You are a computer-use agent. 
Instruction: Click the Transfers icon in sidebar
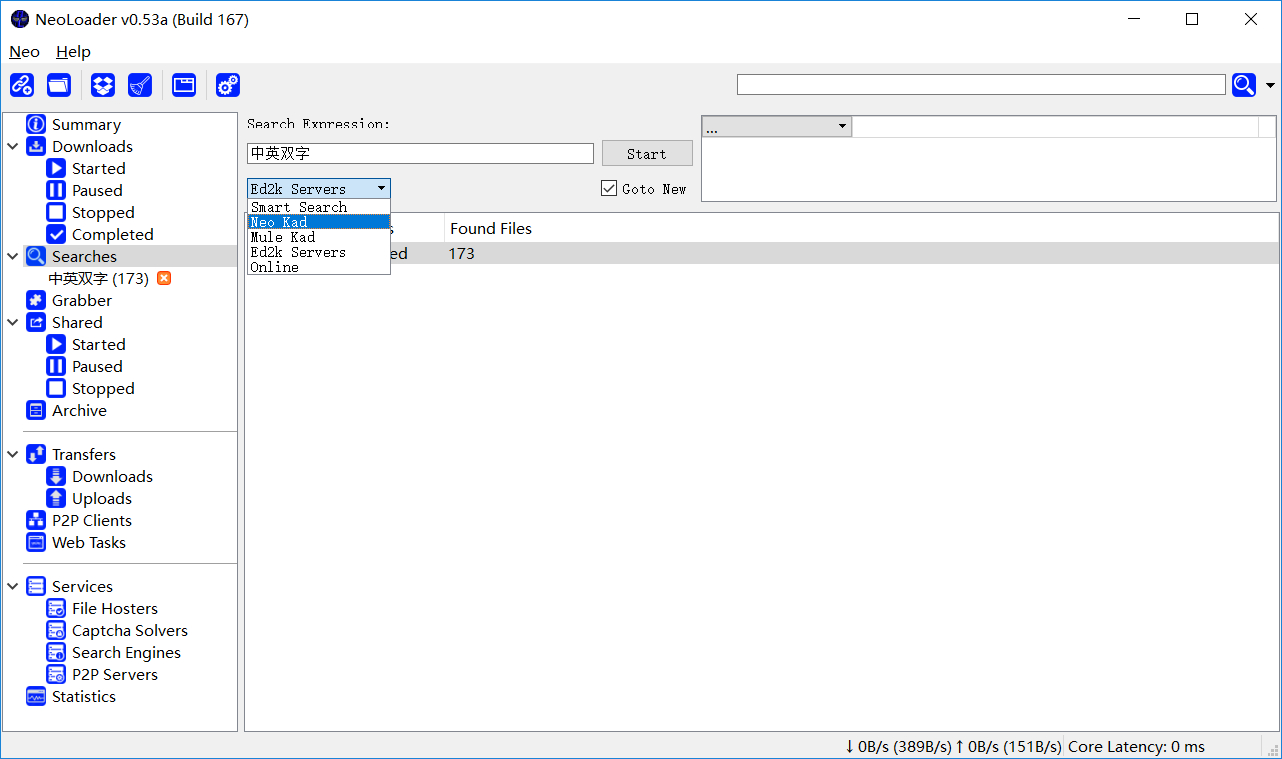(x=36, y=454)
